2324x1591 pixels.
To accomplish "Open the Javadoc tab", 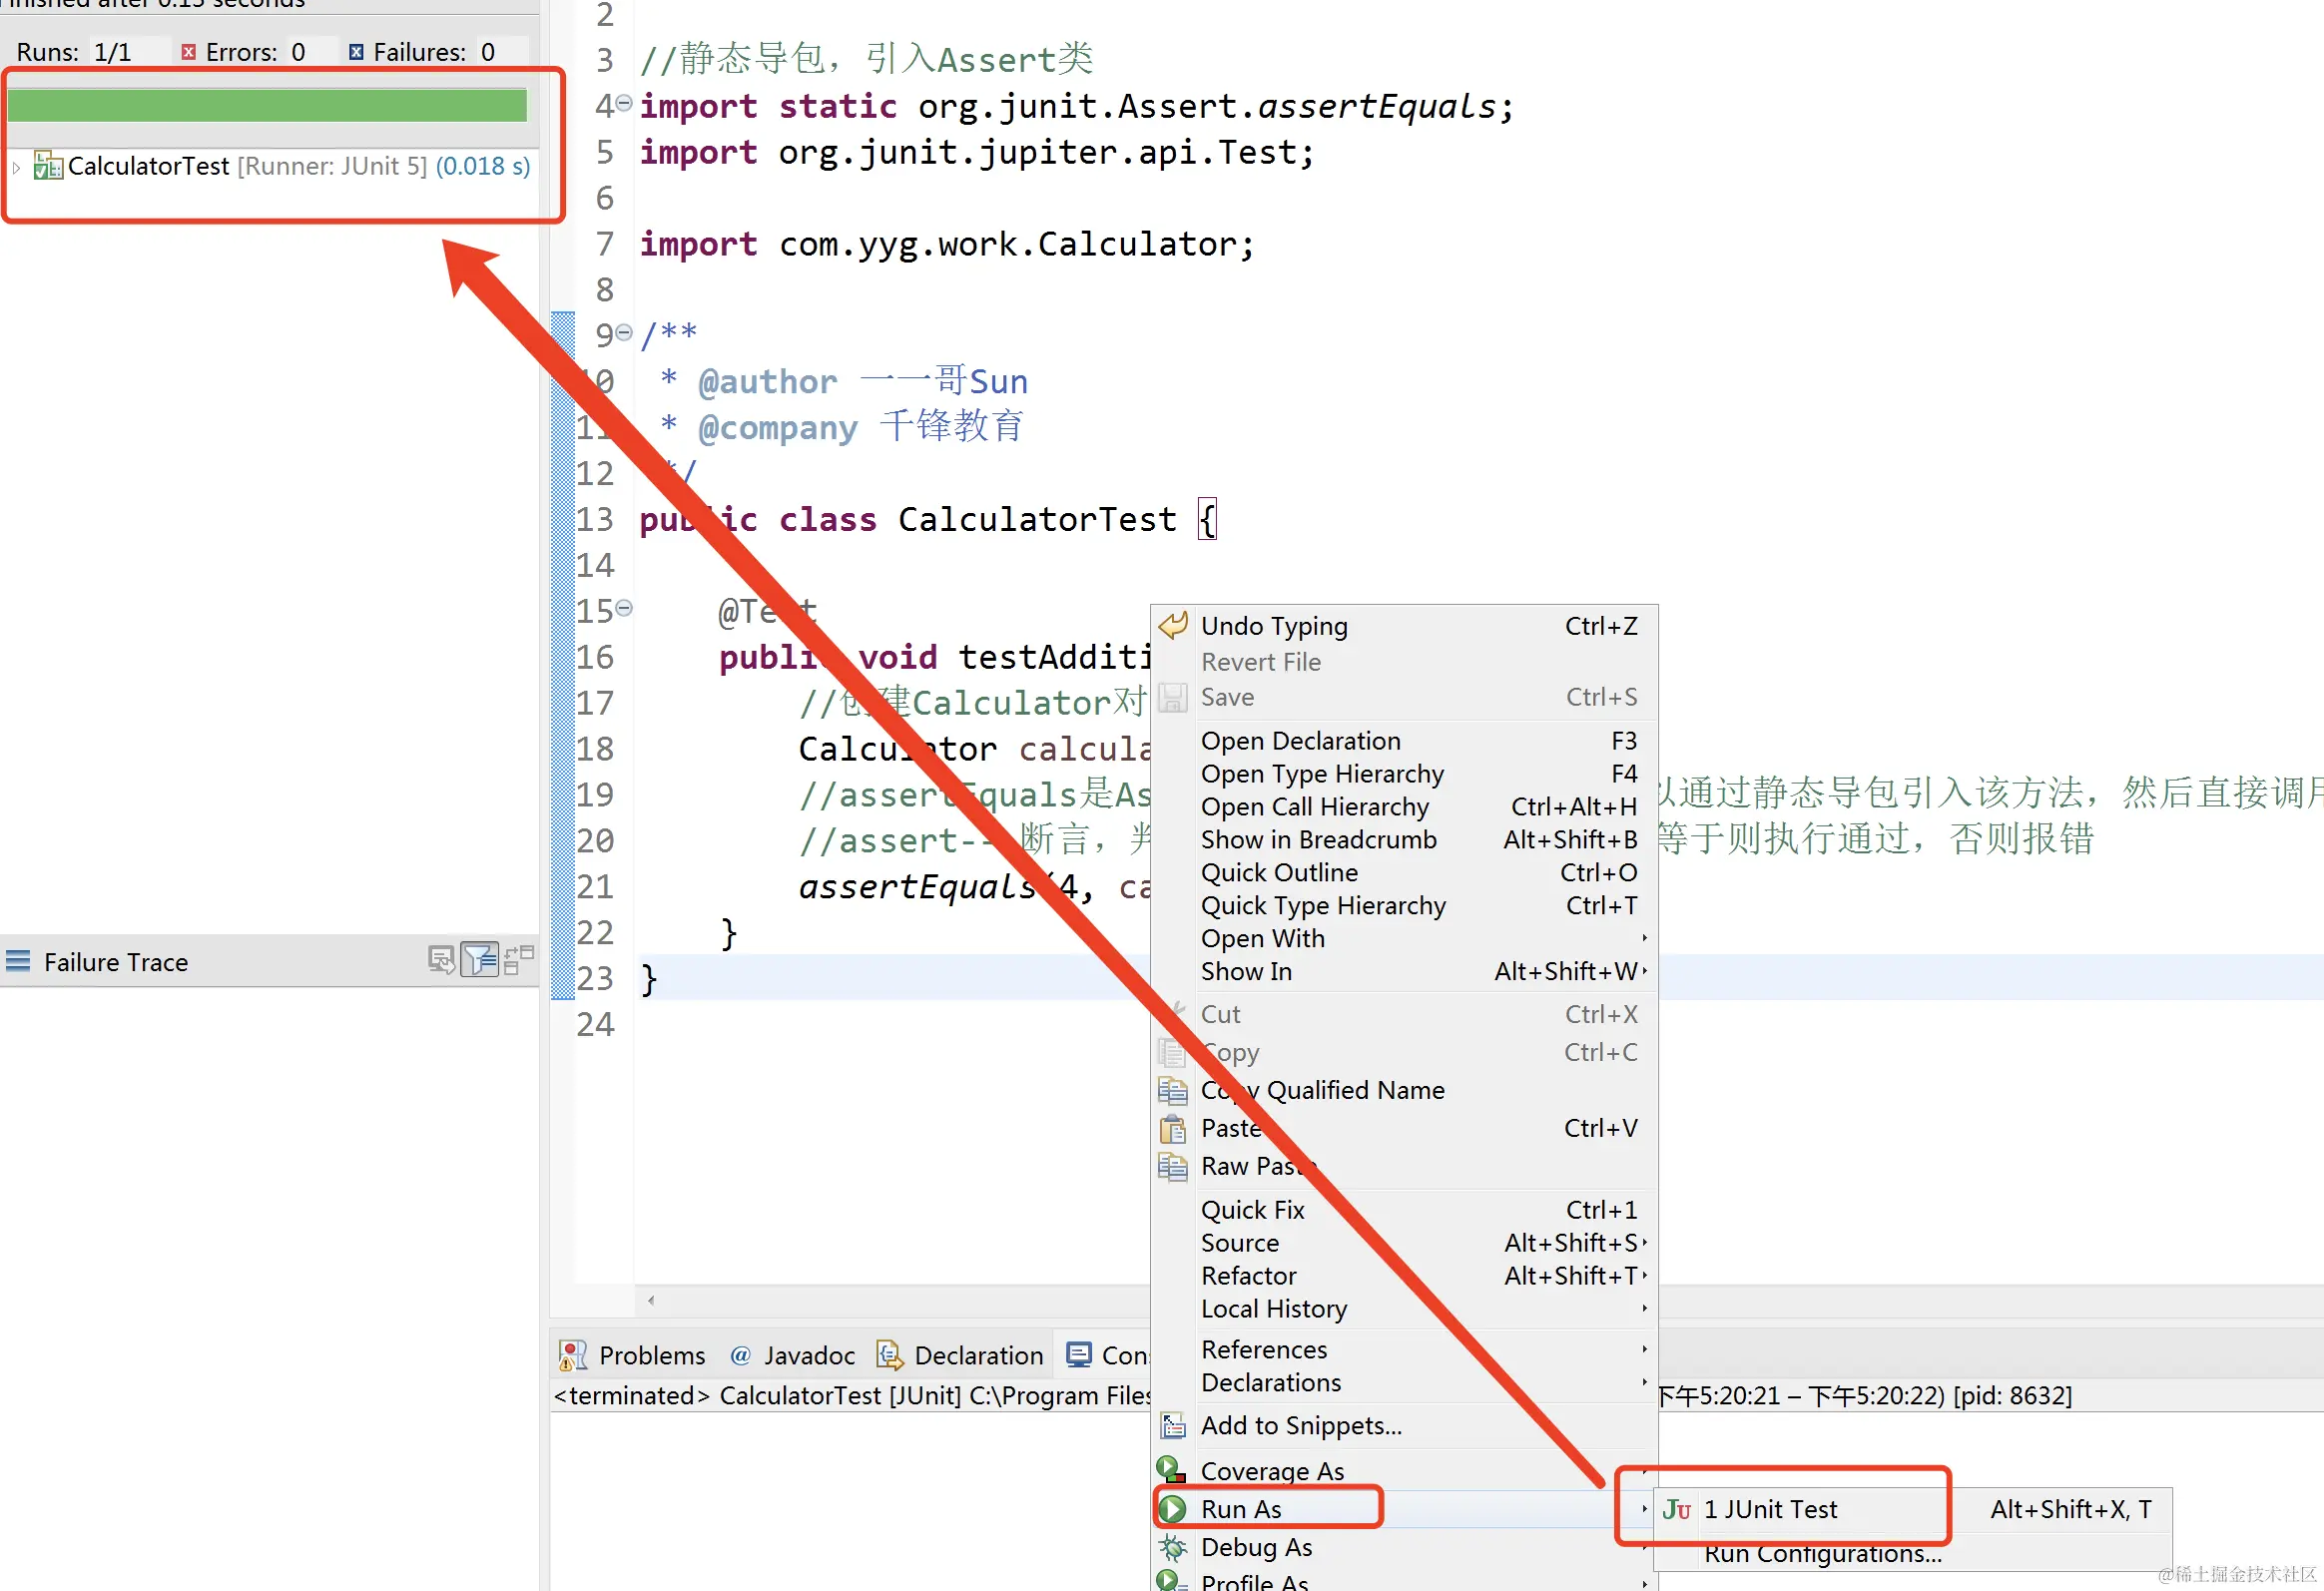I will [x=792, y=1356].
